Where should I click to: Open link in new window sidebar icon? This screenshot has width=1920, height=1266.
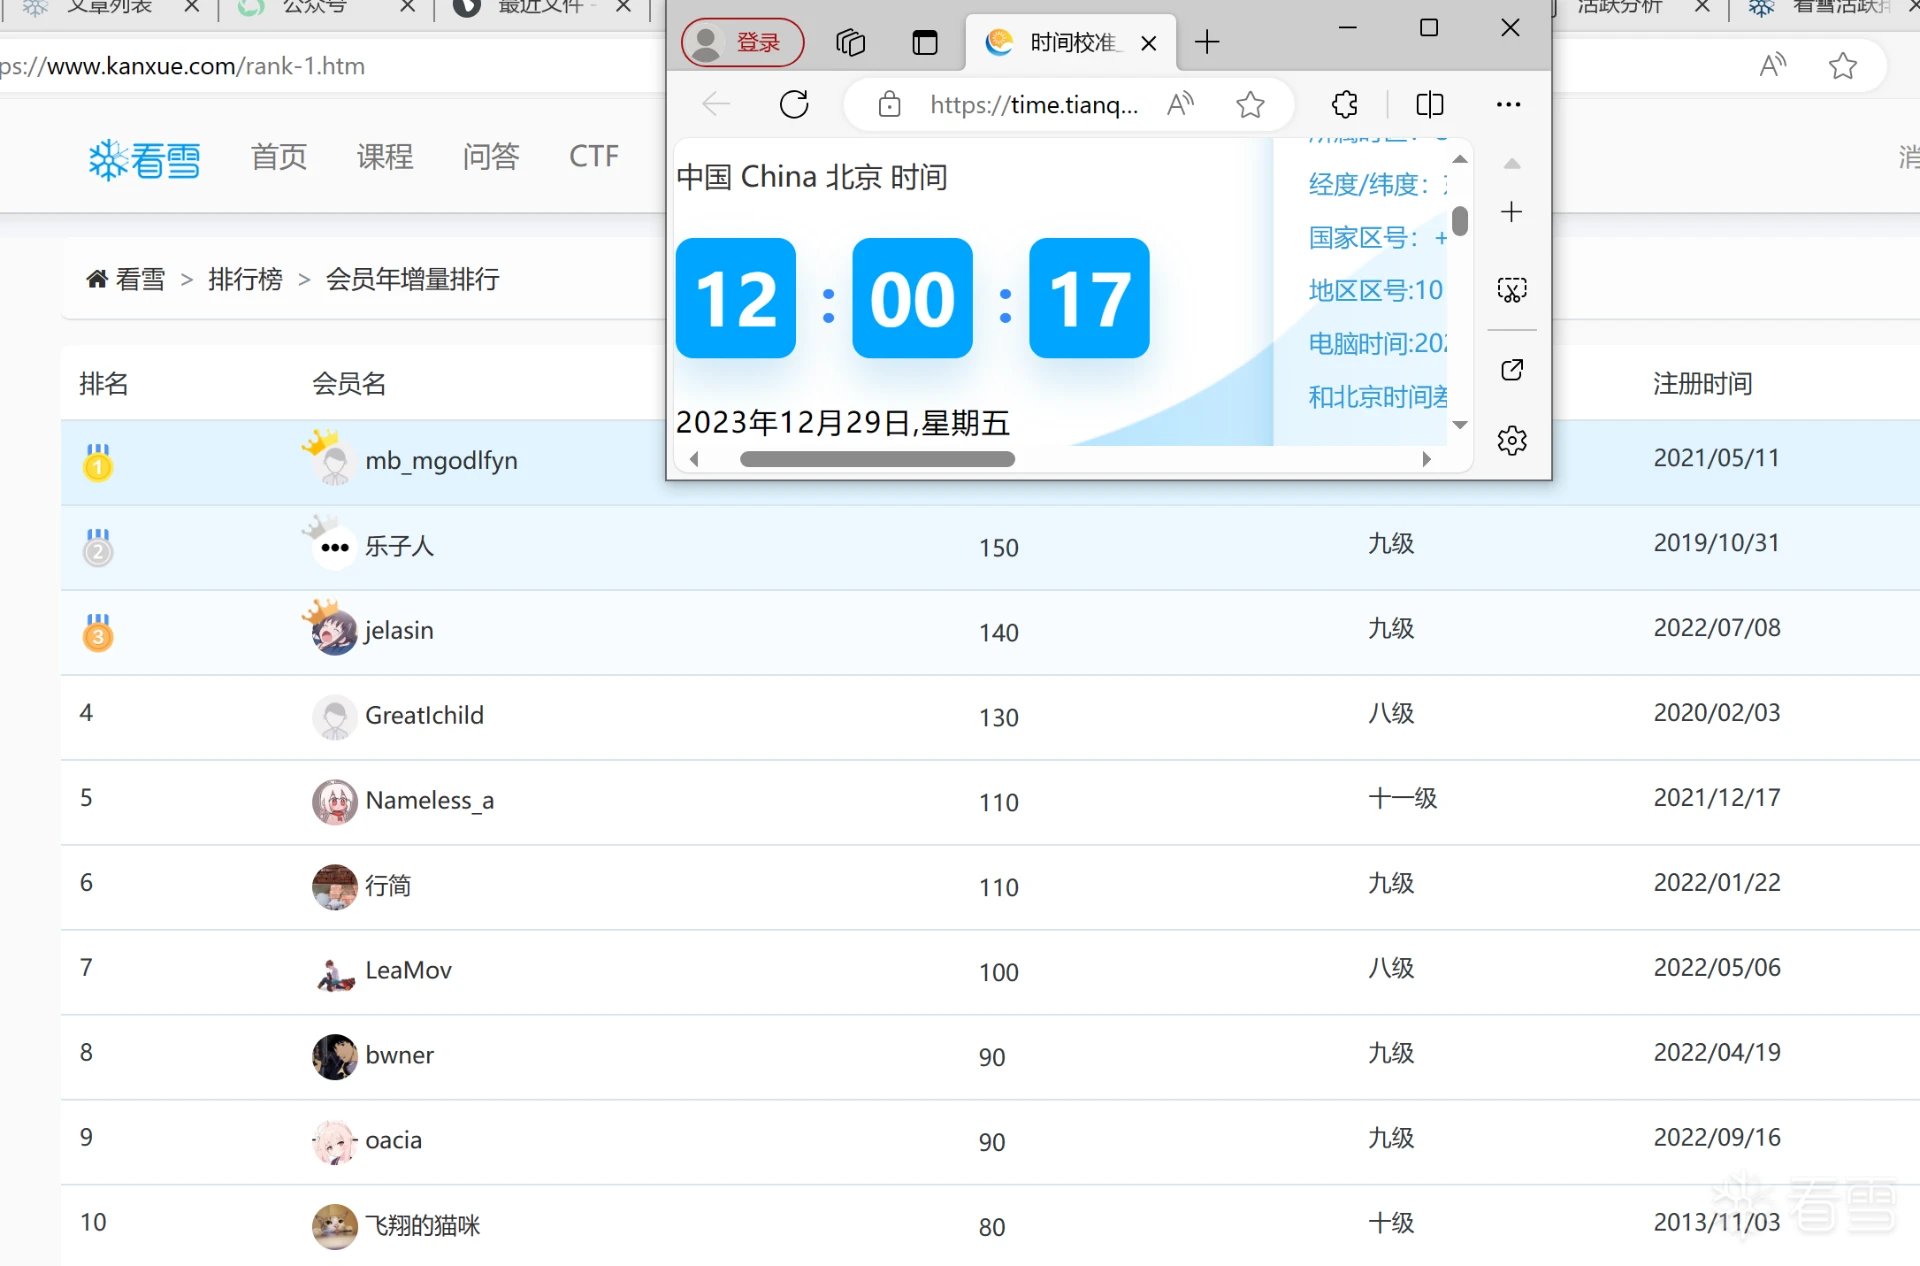tap(1512, 370)
